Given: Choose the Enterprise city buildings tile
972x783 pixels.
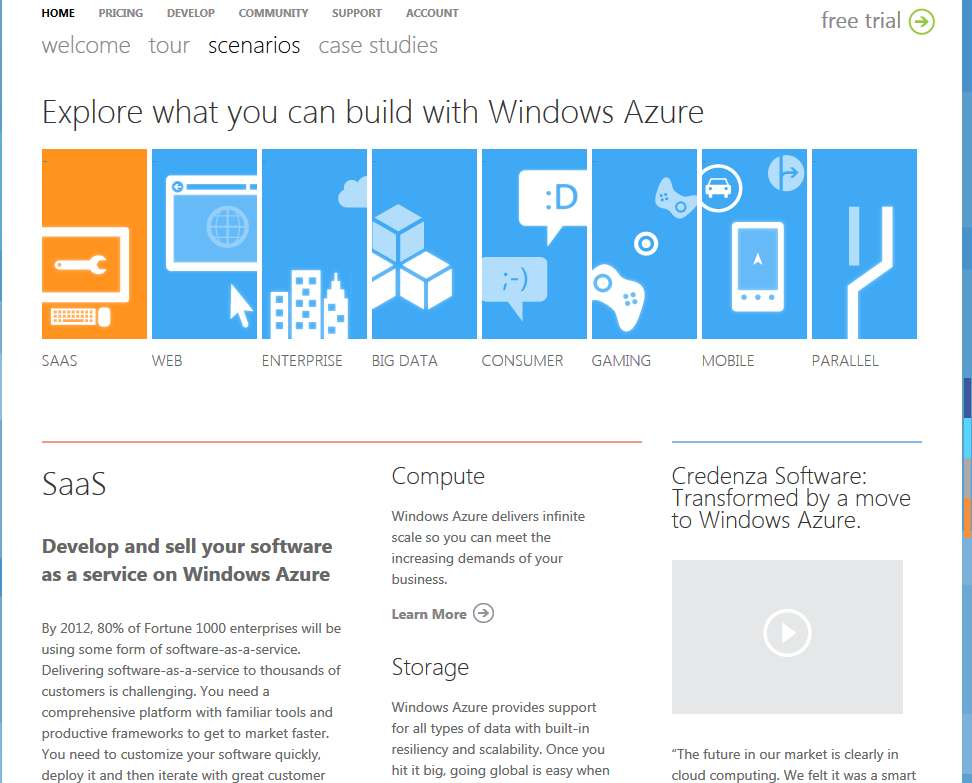Looking at the screenshot, I should 314,244.
